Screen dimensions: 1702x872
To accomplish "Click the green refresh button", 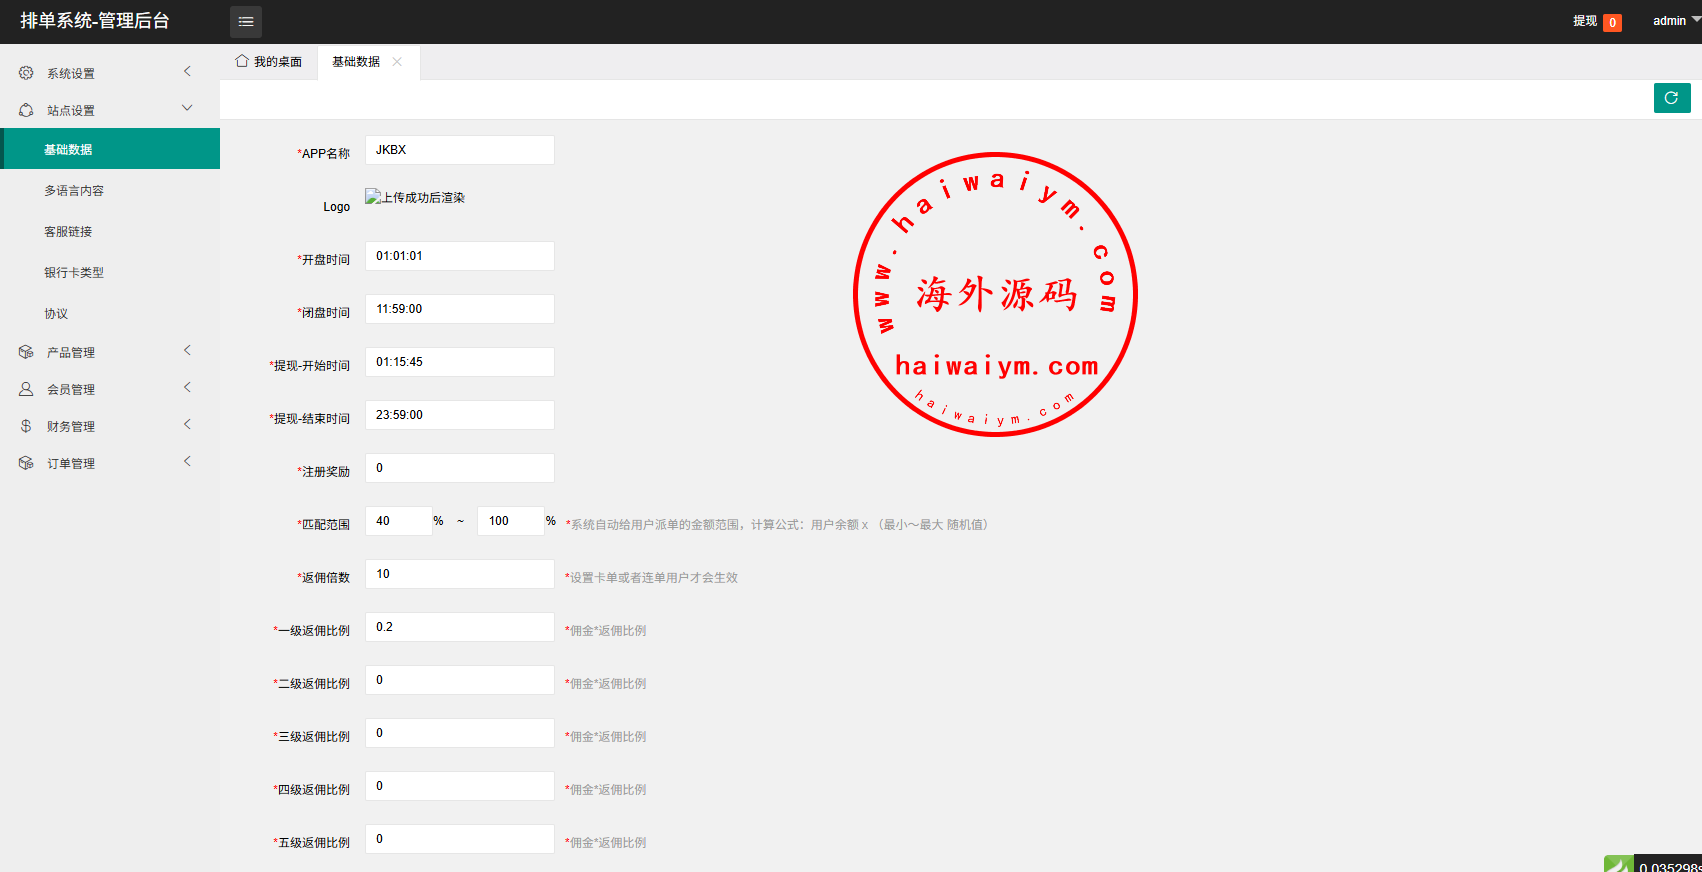I will 1671,98.
